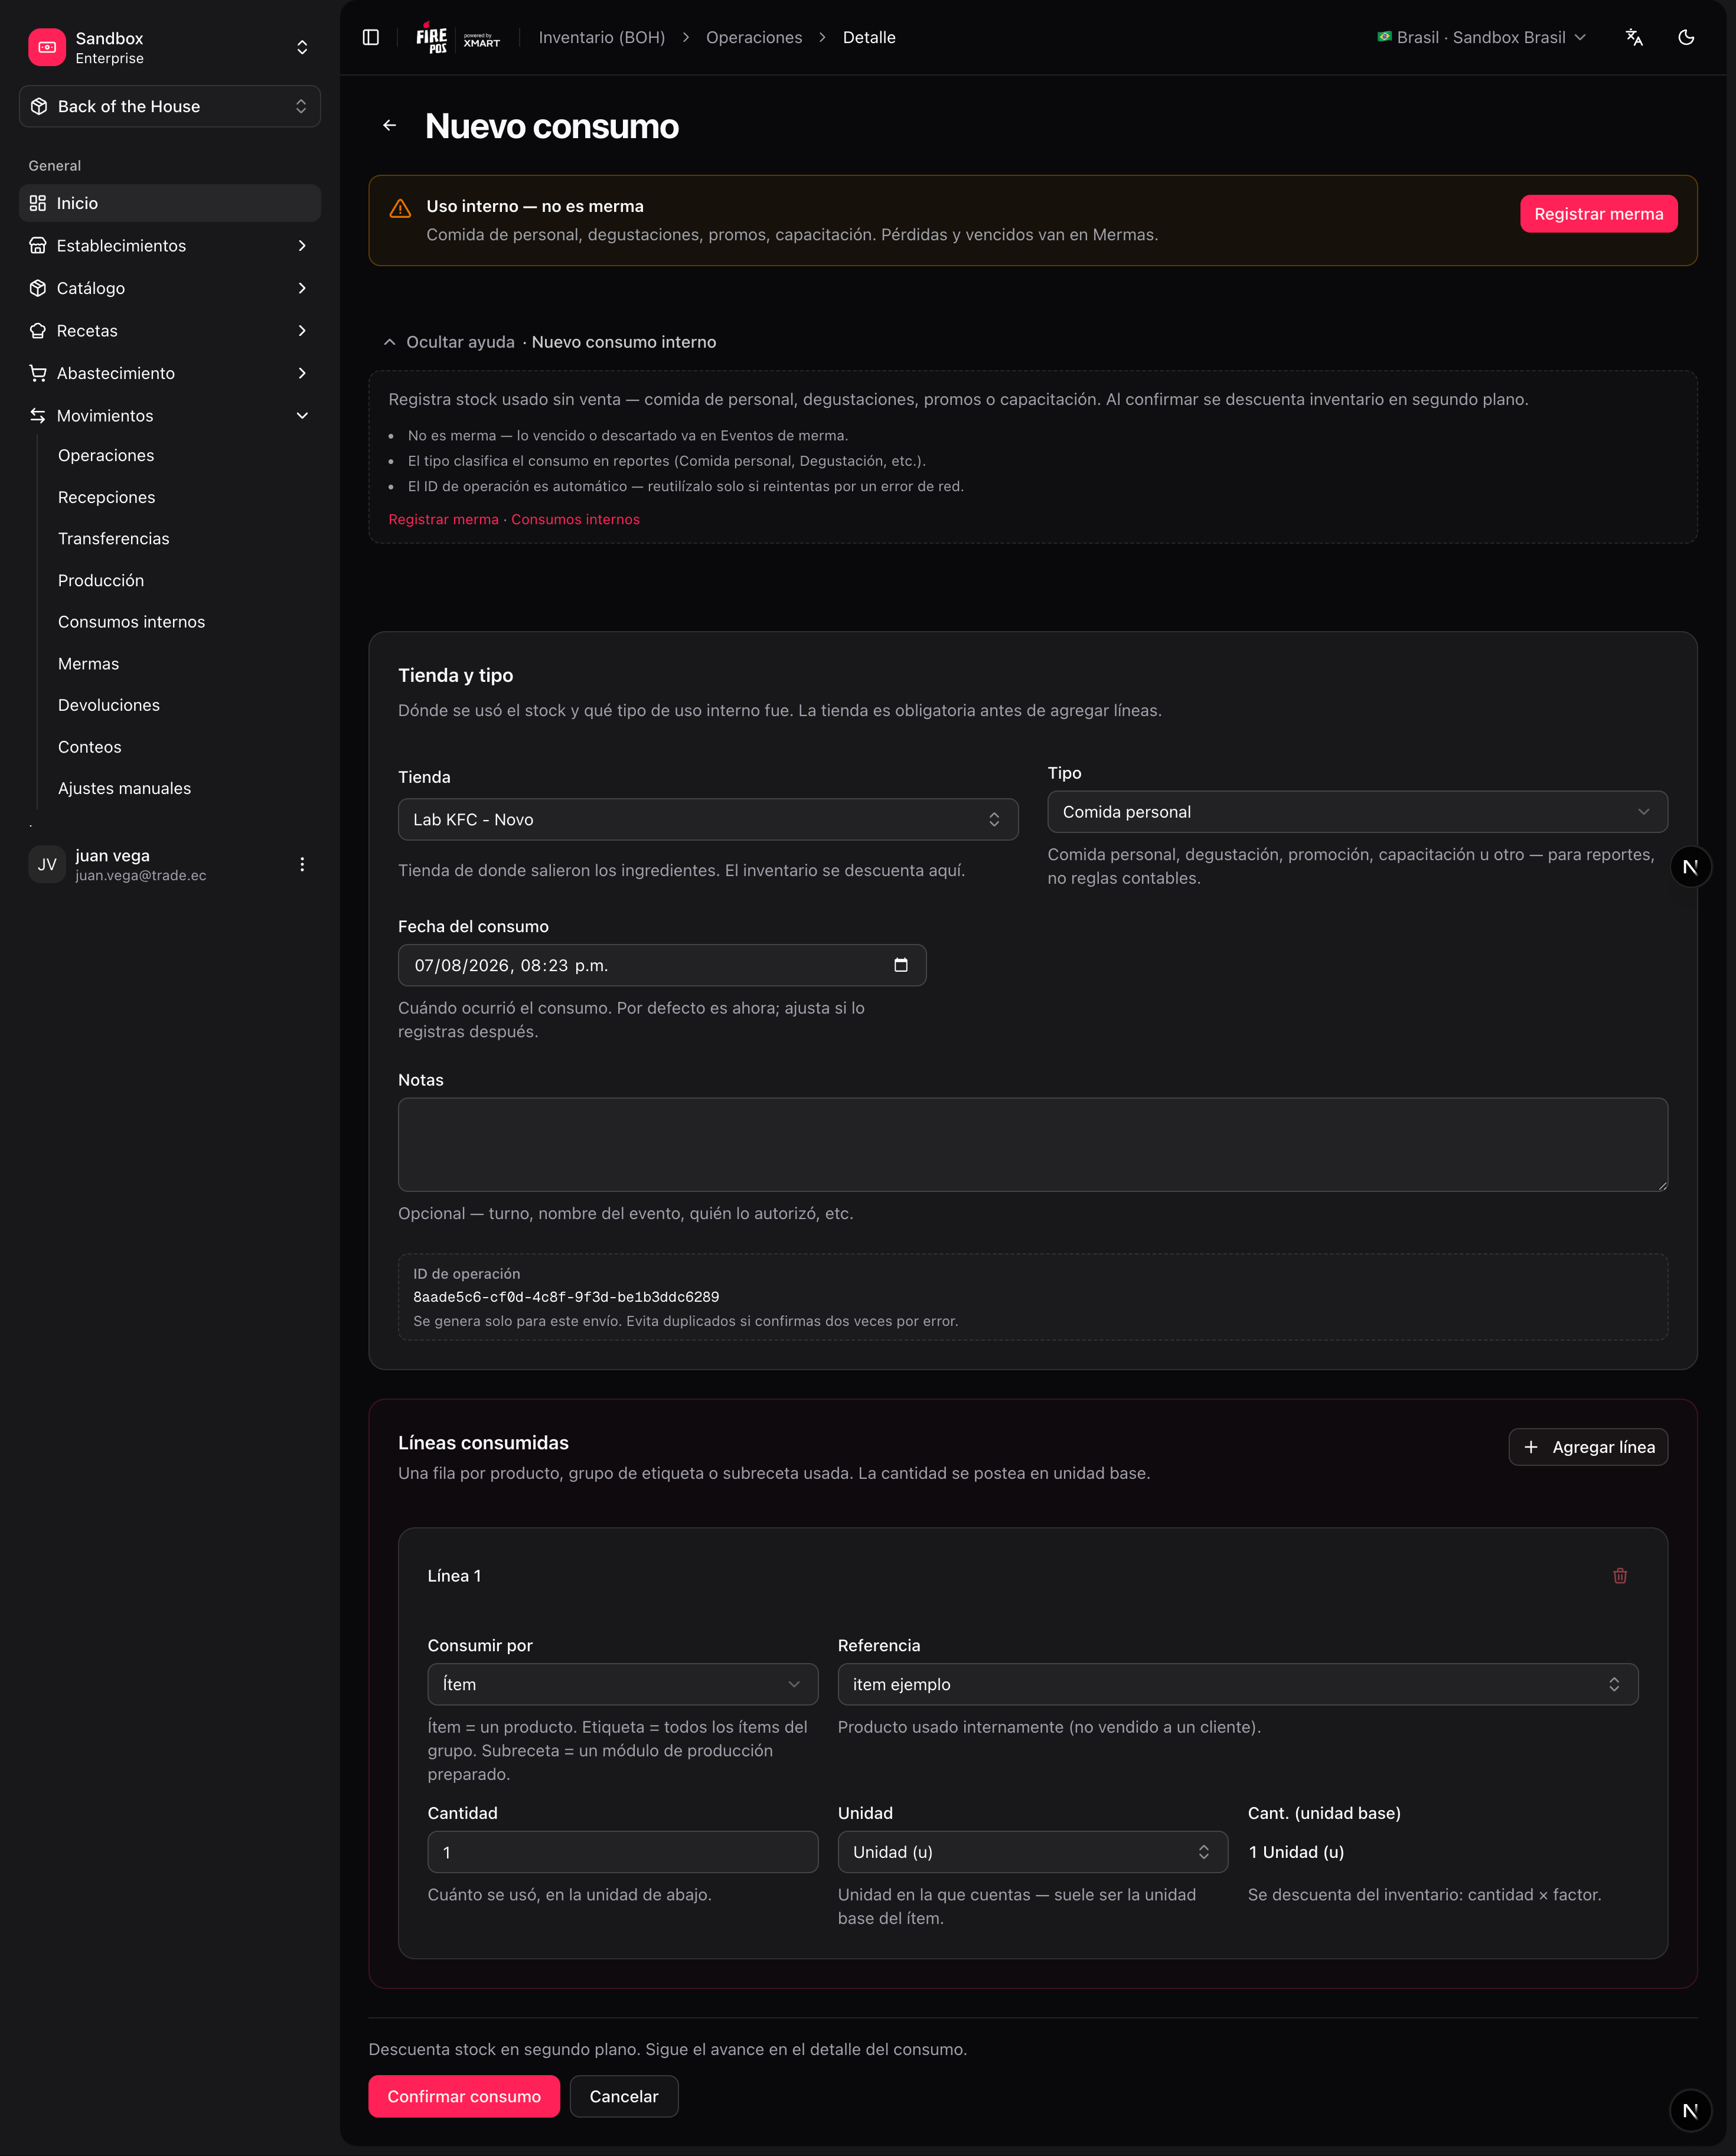Go to Inicio in the sidebar
Screen dimensions: 1736x2156
point(170,203)
